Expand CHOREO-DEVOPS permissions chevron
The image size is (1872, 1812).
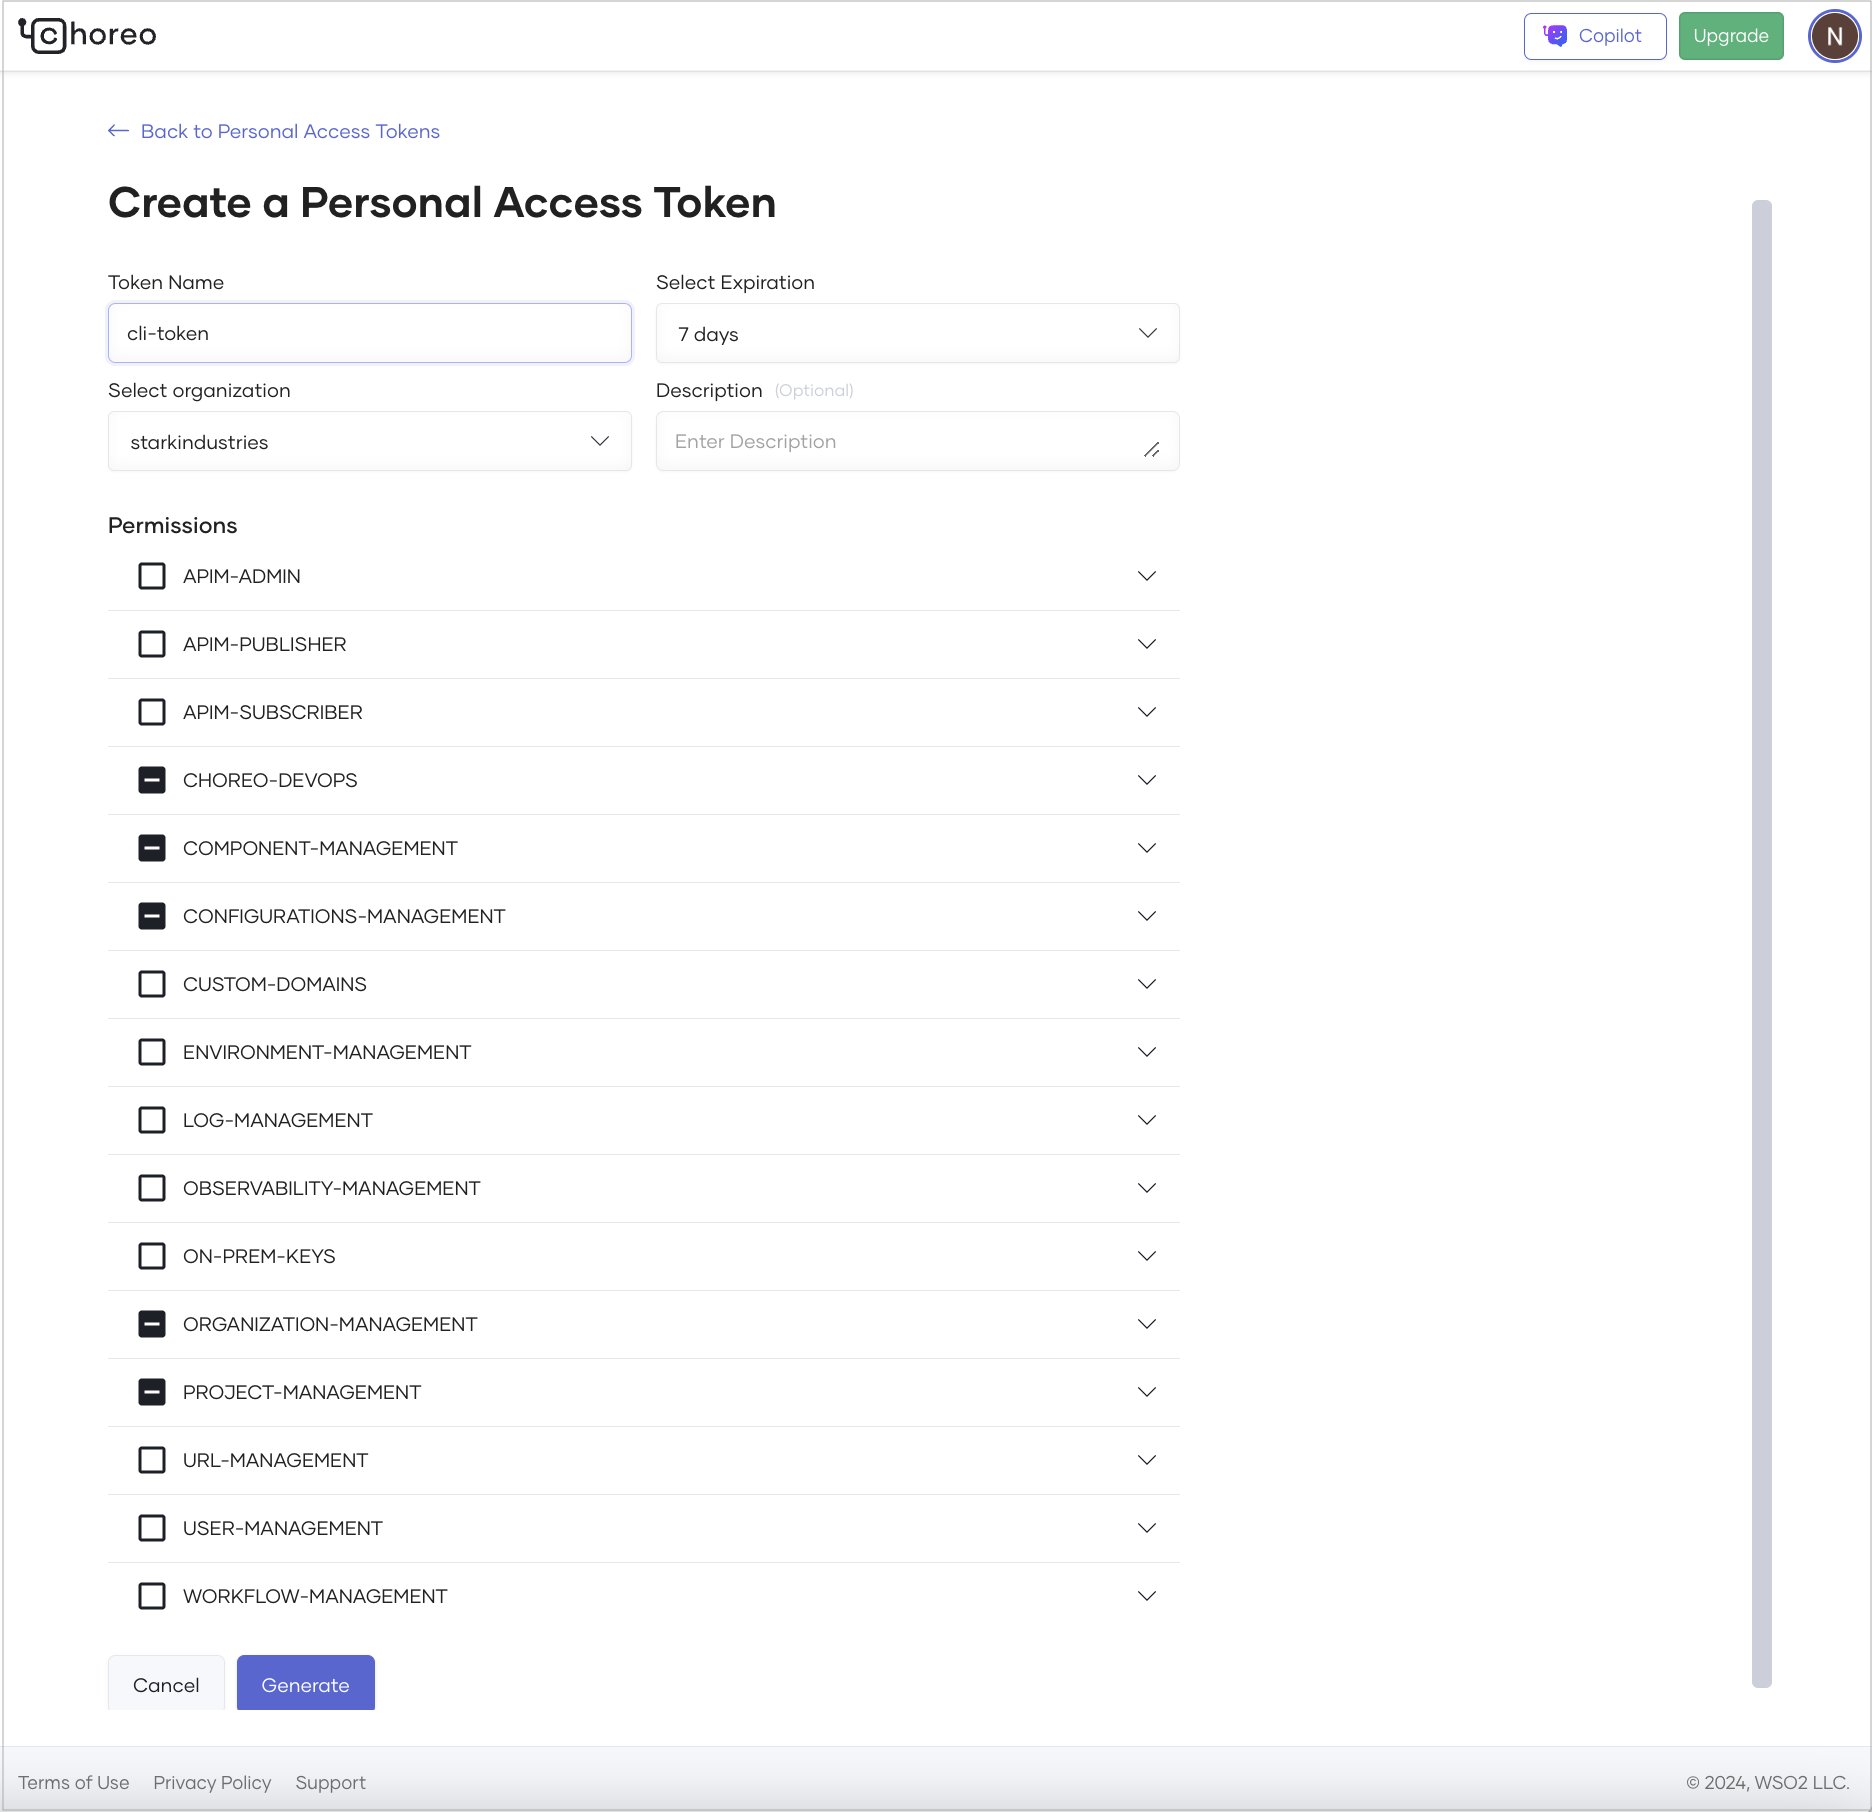(x=1146, y=780)
